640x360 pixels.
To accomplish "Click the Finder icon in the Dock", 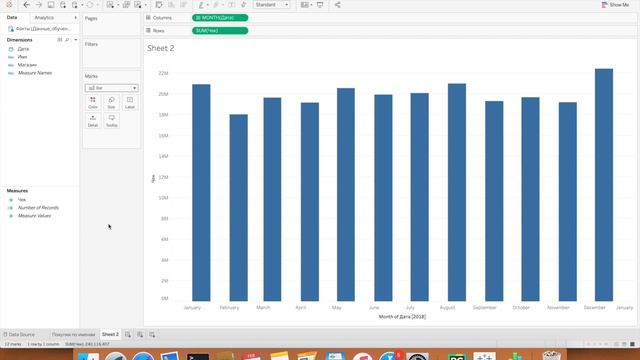I will [88, 356].
